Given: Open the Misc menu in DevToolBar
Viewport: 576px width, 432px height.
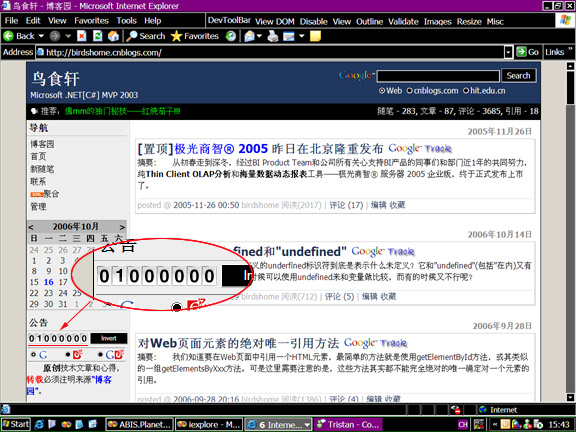Looking at the screenshot, I should pyautogui.click(x=495, y=22).
